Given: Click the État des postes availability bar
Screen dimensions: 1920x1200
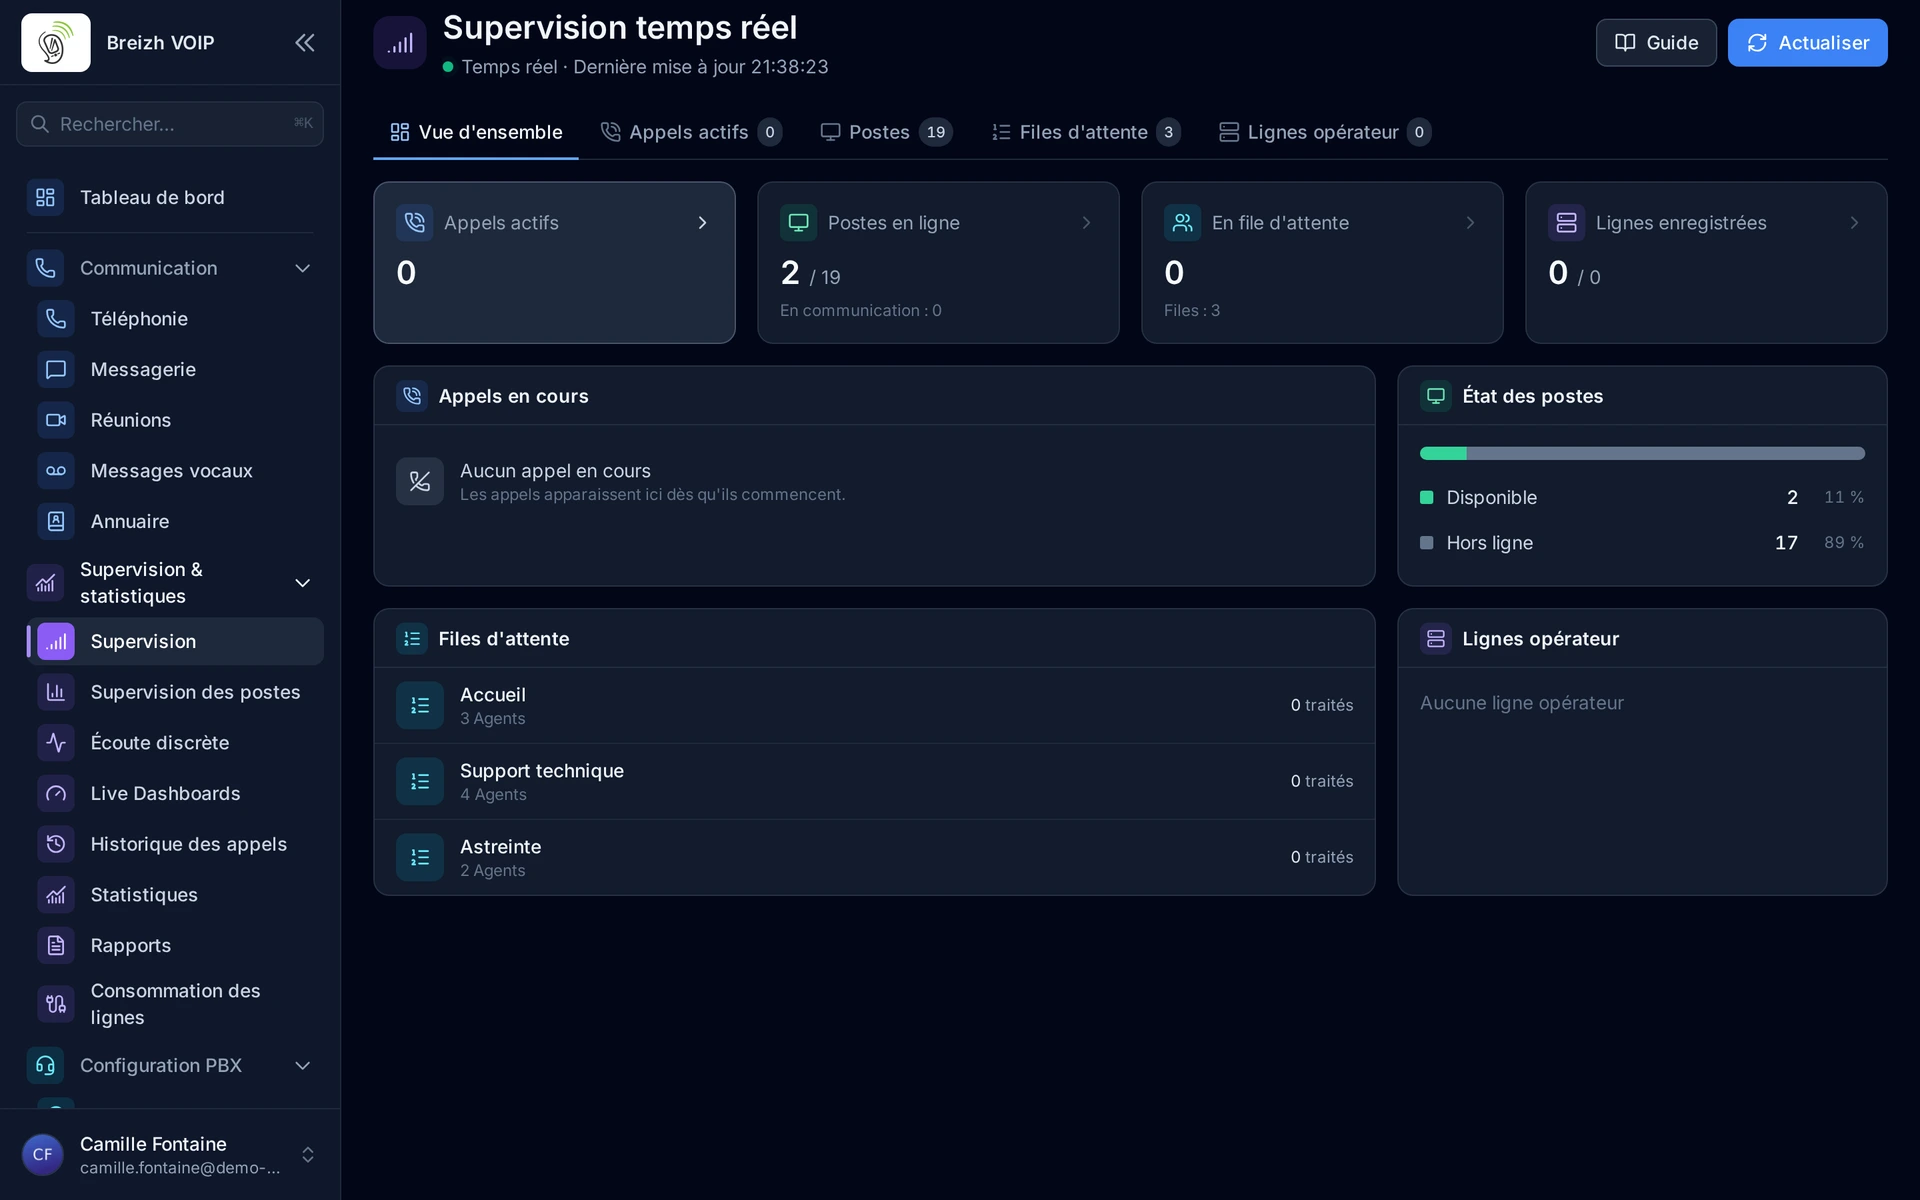Looking at the screenshot, I should [1642, 454].
